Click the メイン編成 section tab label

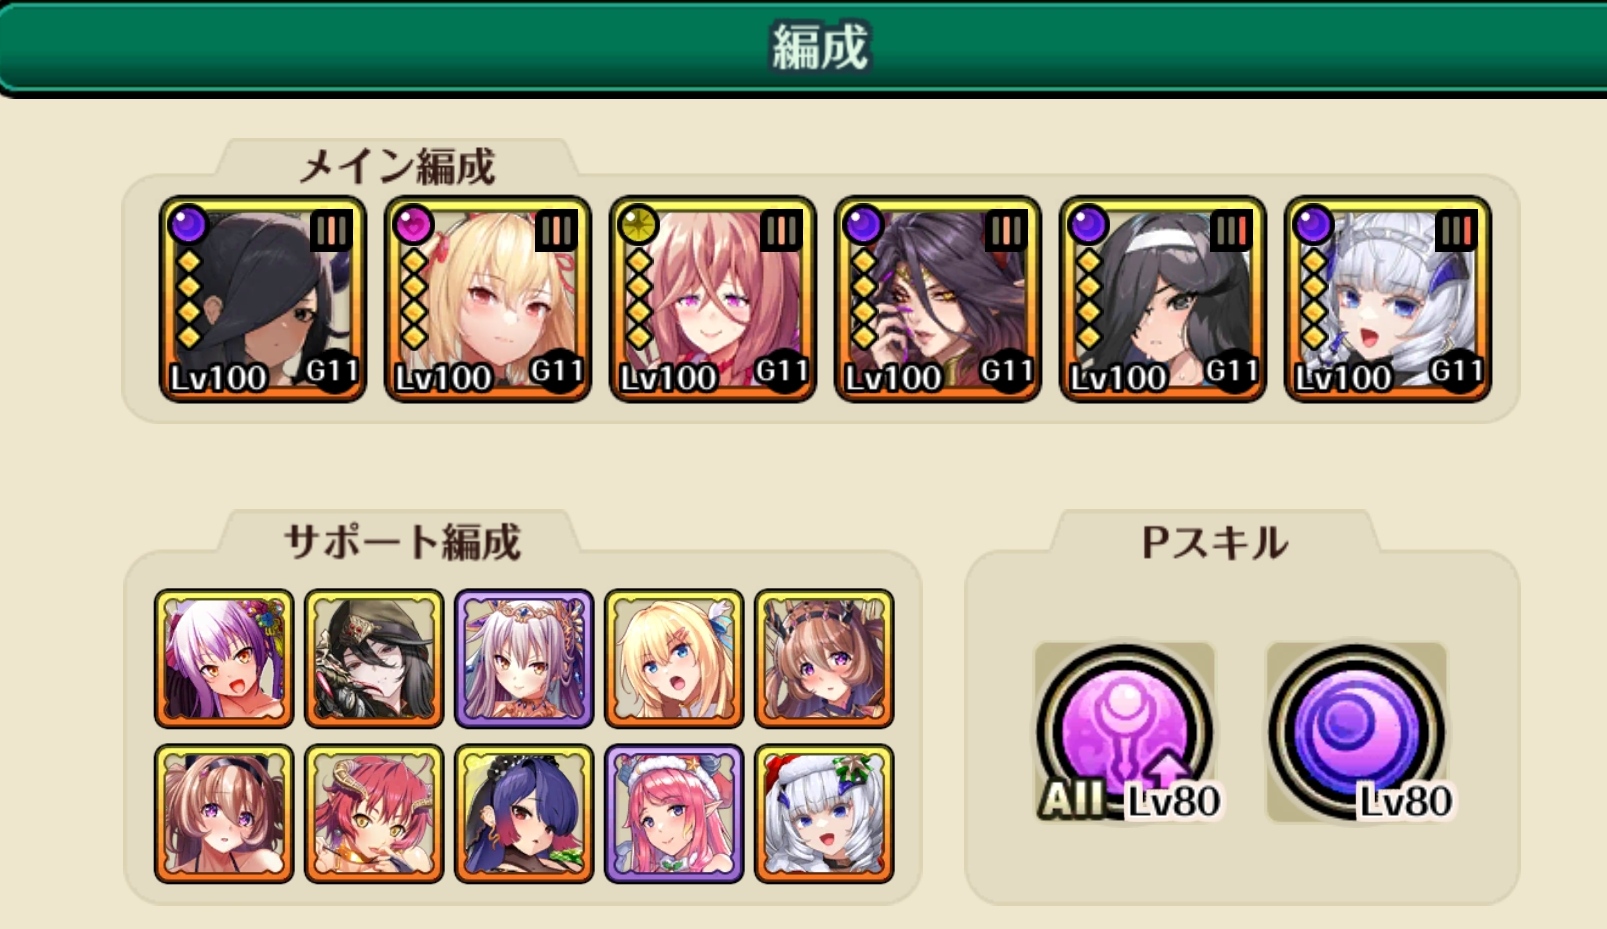pyautogui.click(x=397, y=166)
